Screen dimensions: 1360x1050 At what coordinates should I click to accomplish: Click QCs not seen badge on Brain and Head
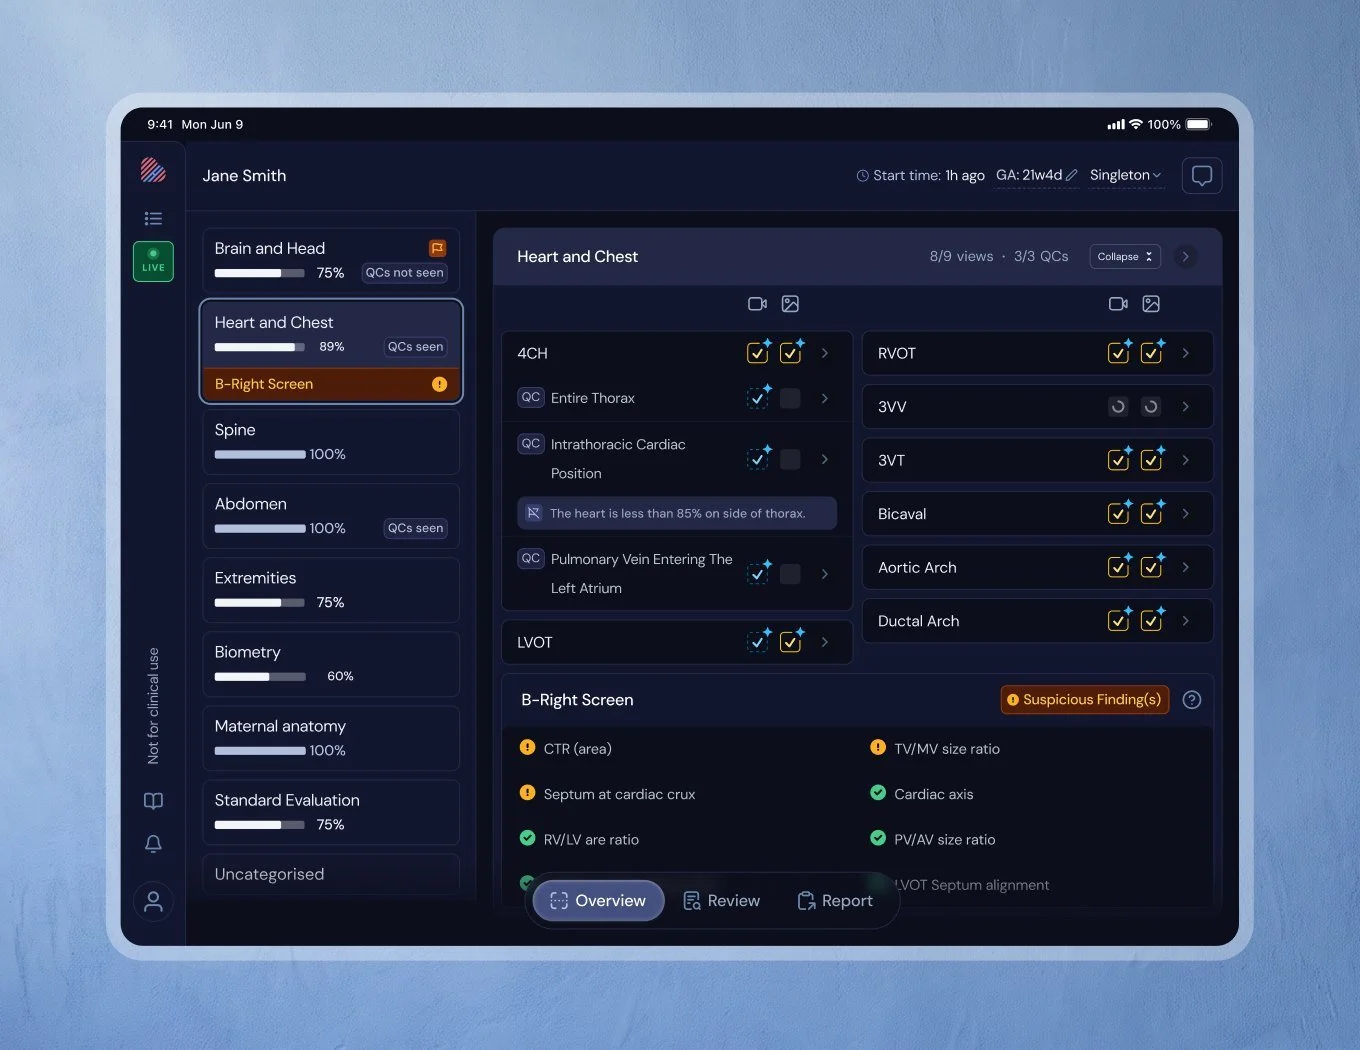pyautogui.click(x=404, y=273)
